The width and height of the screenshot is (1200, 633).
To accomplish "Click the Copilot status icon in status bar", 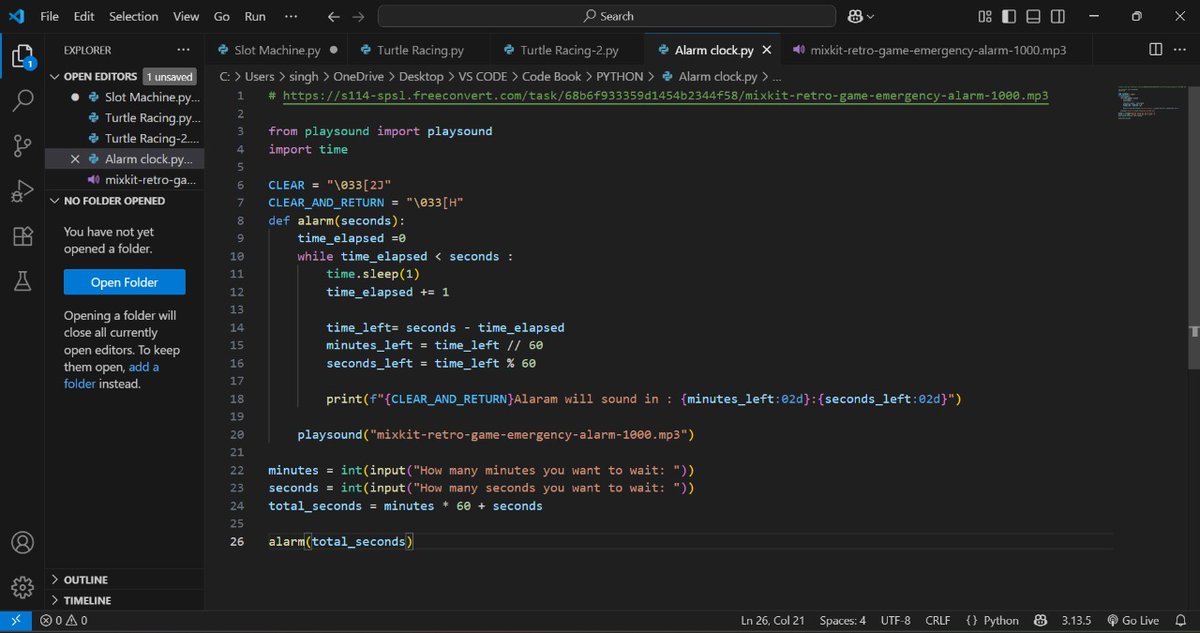I will point(1040,621).
